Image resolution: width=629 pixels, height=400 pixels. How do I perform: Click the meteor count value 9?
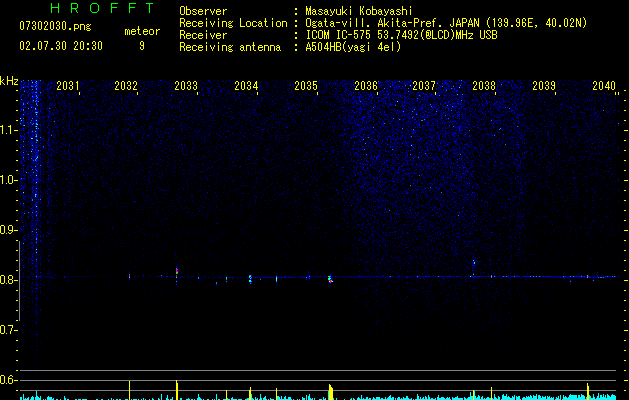(142, 46)
